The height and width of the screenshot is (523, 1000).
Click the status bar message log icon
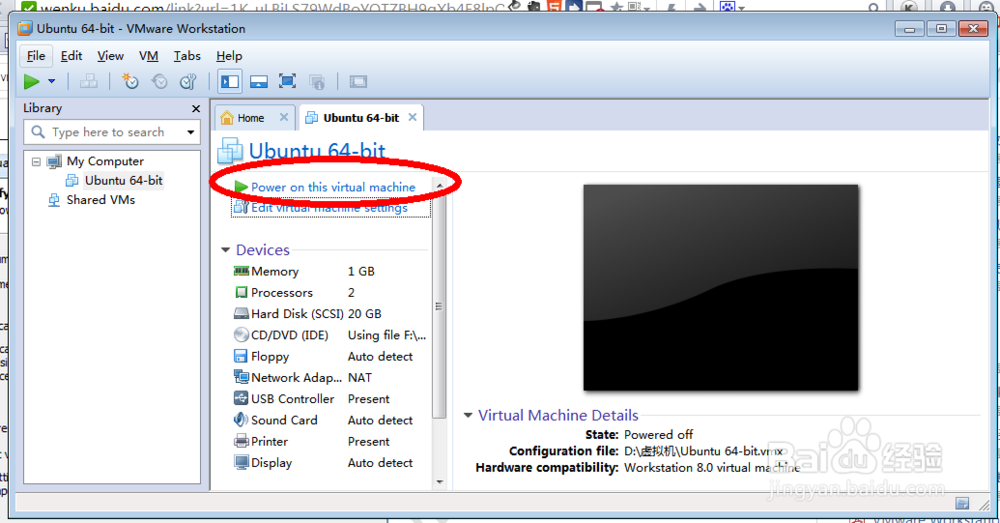(x=962, y=503)
